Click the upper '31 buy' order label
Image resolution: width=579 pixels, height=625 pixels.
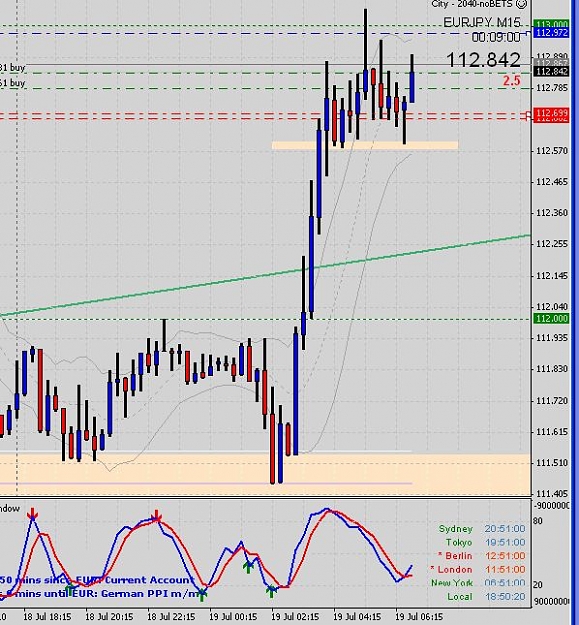(x=12, y=68)
